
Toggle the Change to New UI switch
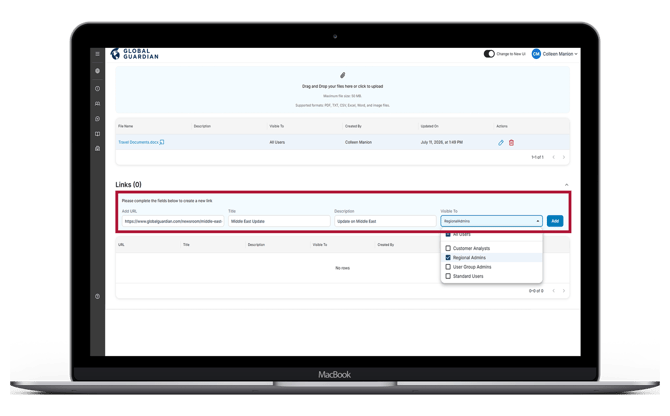coord(489,54)
